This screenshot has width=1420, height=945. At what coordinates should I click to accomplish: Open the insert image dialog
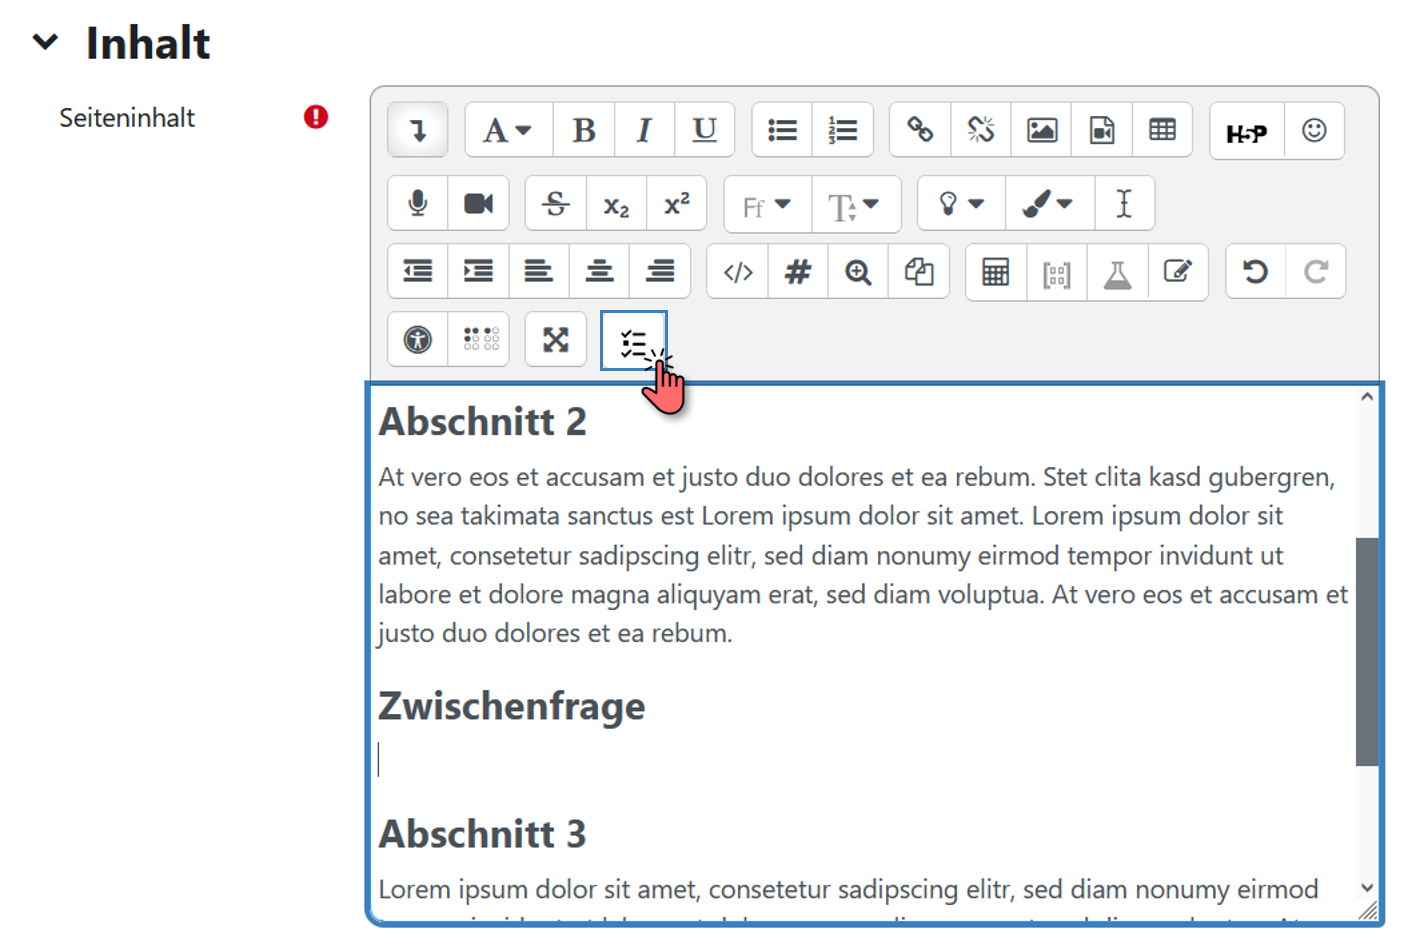1041,130
